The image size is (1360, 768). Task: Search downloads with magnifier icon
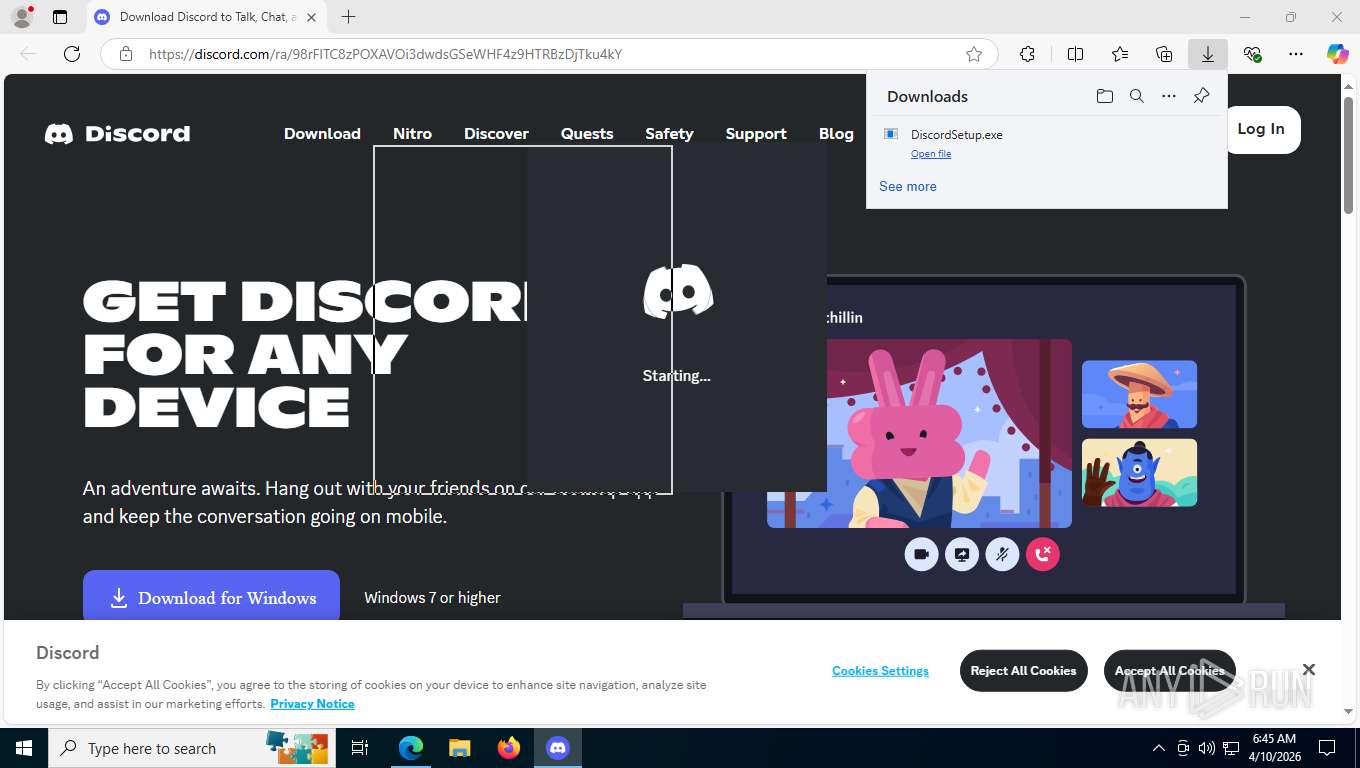(x=1137, y=96)
